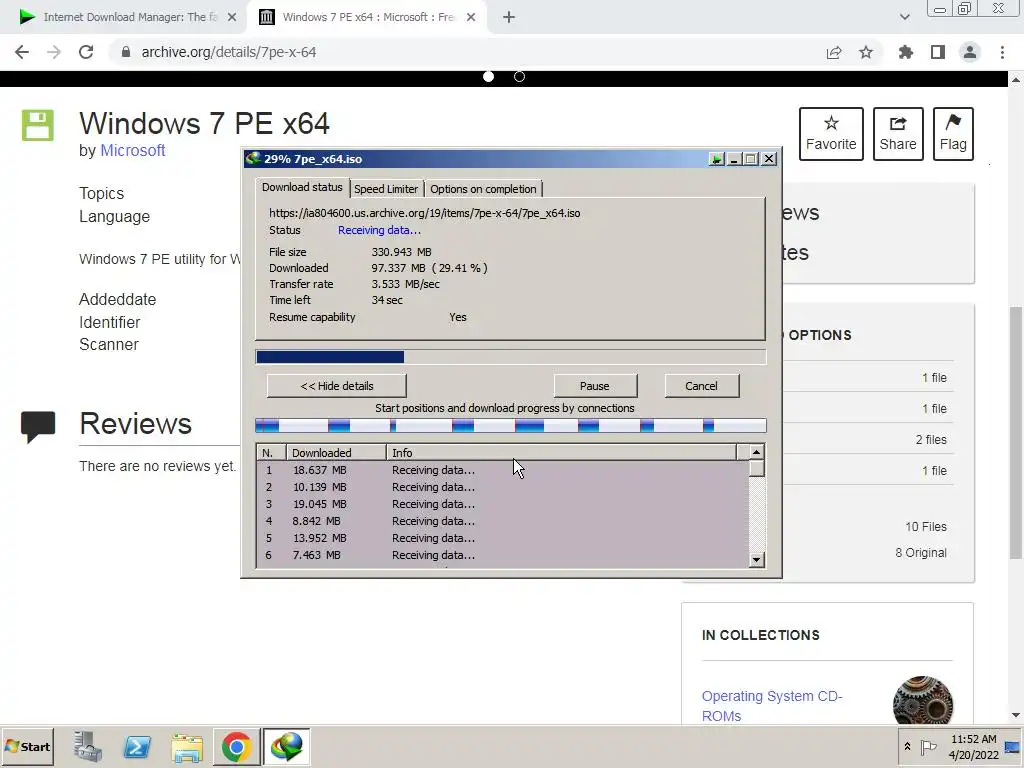Click connections list scroll up arrow
The height and width of the screenshot is (768, 1024).
[756, 452]
